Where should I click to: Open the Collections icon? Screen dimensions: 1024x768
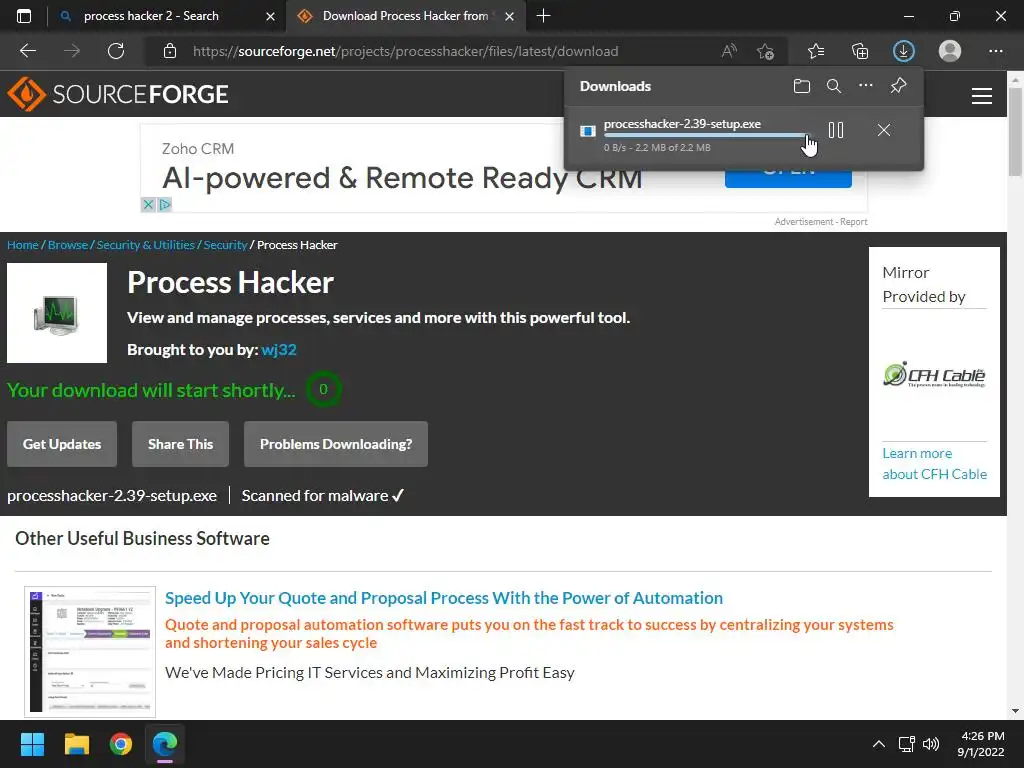860,51
